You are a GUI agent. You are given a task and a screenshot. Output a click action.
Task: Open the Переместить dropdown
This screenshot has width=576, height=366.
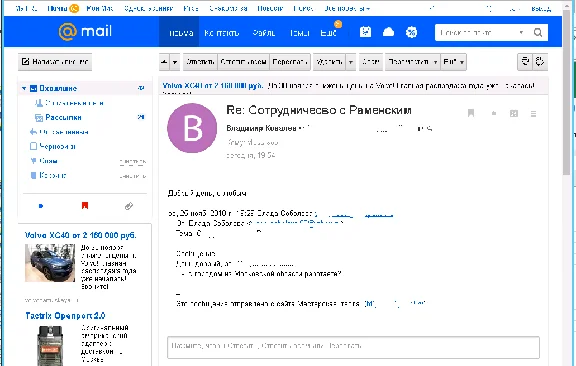[412, 62]
